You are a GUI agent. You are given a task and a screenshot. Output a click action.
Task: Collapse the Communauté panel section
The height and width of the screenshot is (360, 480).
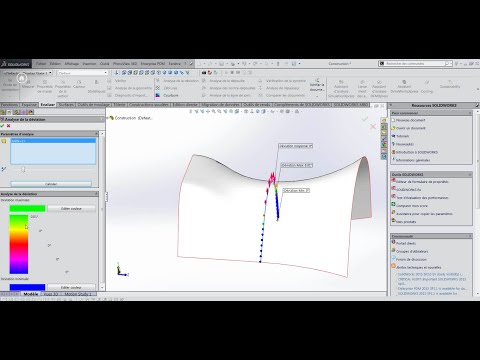(x=470, y=236)
